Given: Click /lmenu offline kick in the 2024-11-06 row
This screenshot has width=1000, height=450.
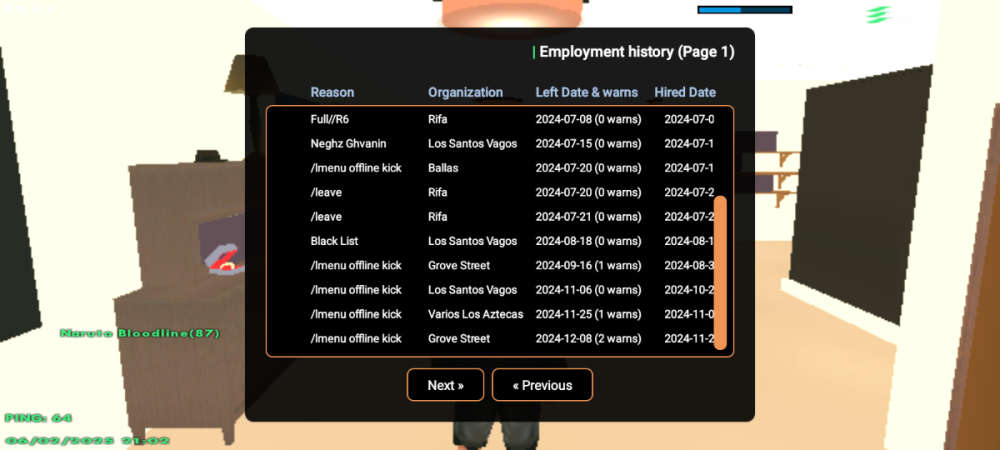Looking at the screenshot, I should tap(356, 290).
